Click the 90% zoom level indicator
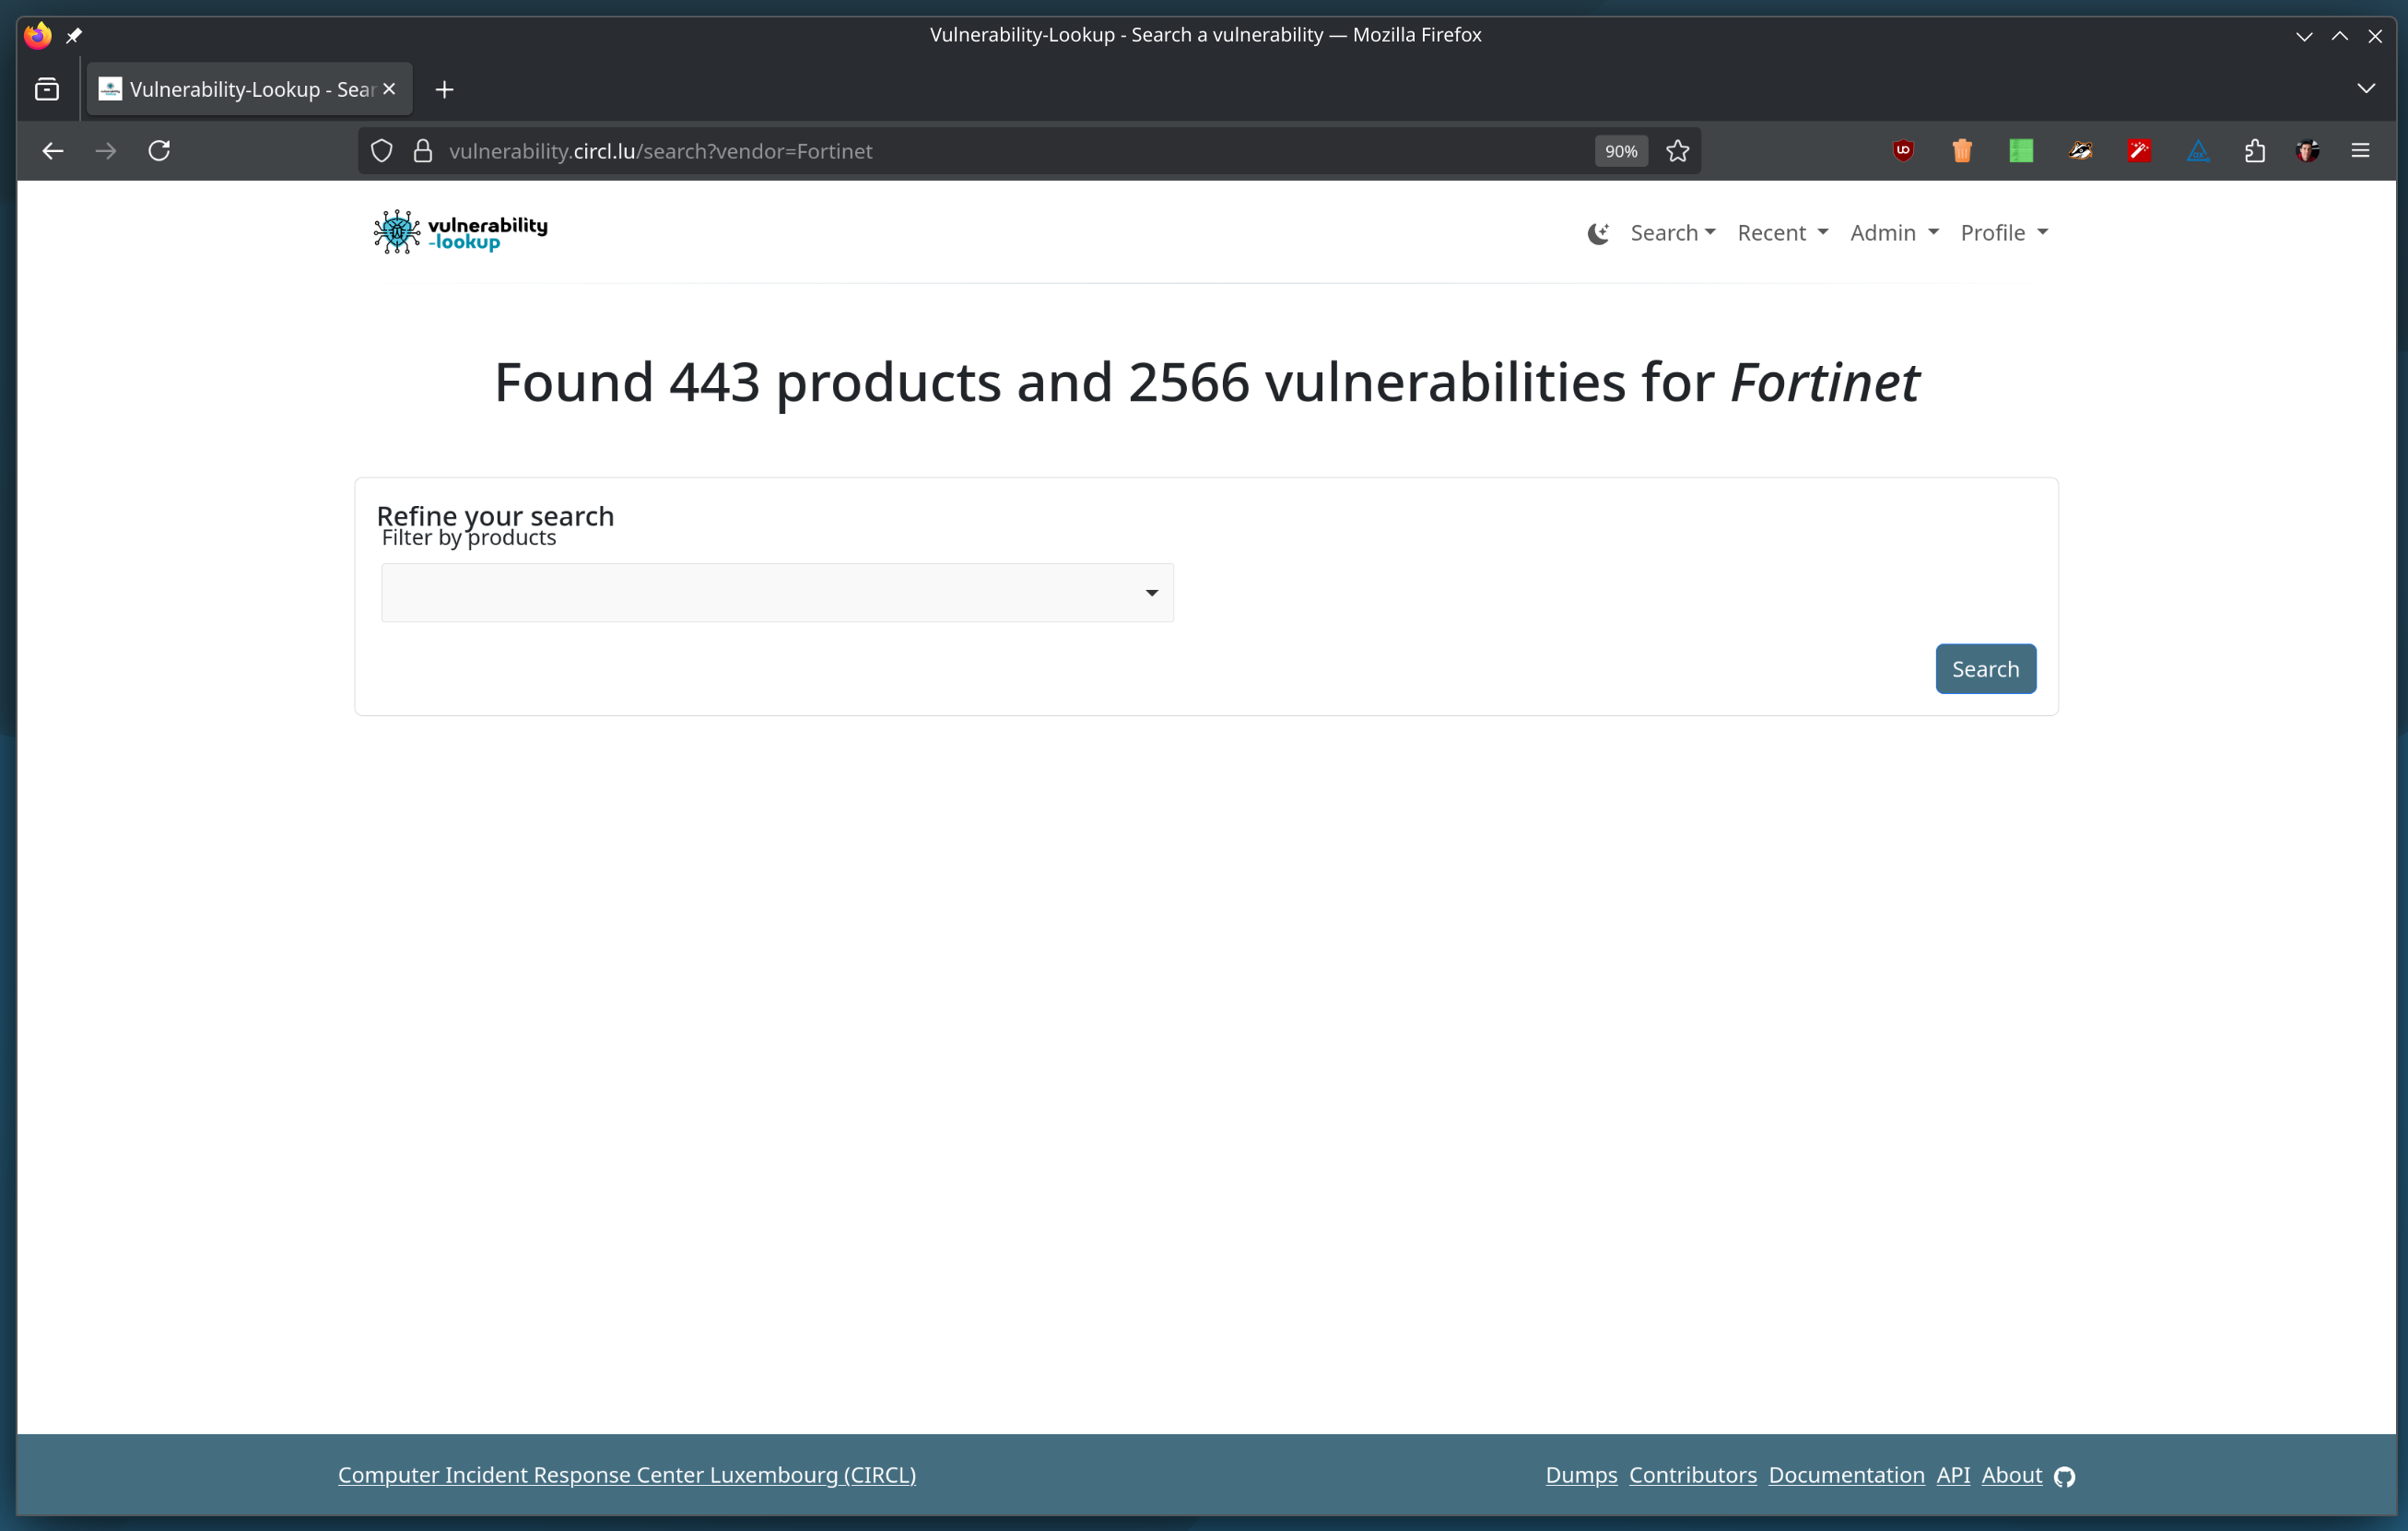 [x=1620, y=151]
